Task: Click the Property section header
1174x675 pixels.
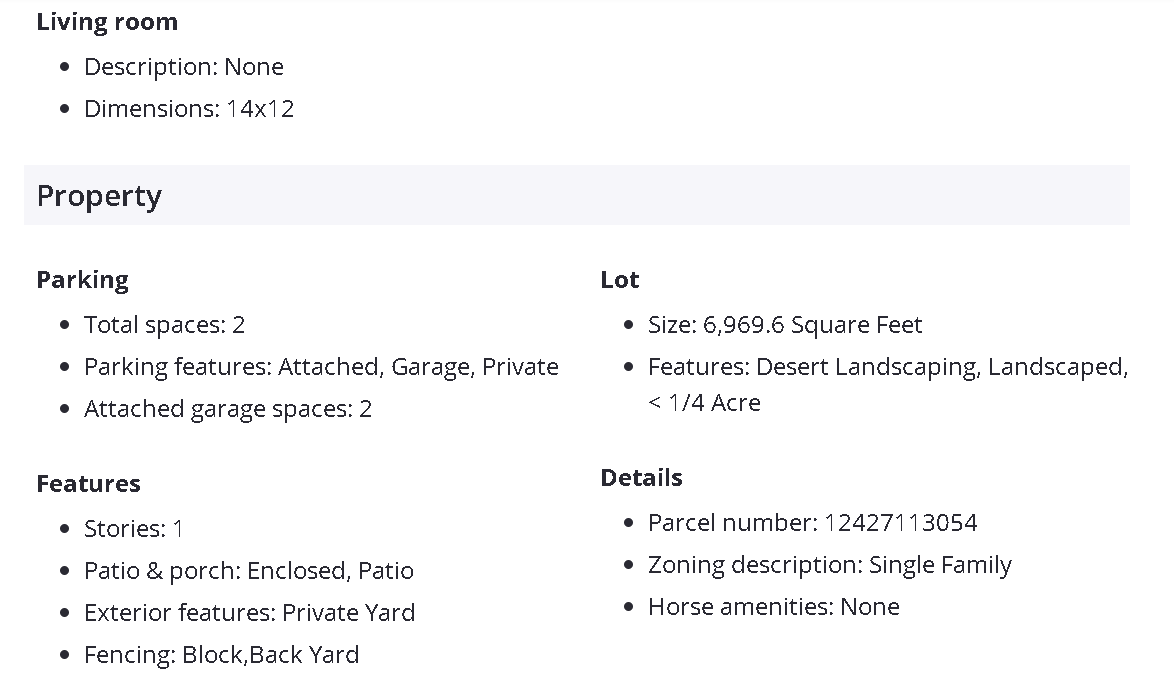Action: point(99,196)
